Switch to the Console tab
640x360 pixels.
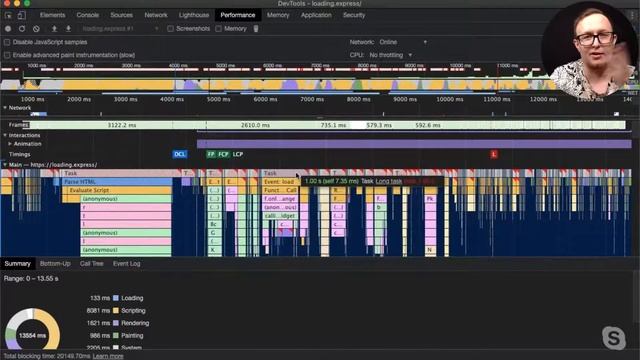[88, 15]
